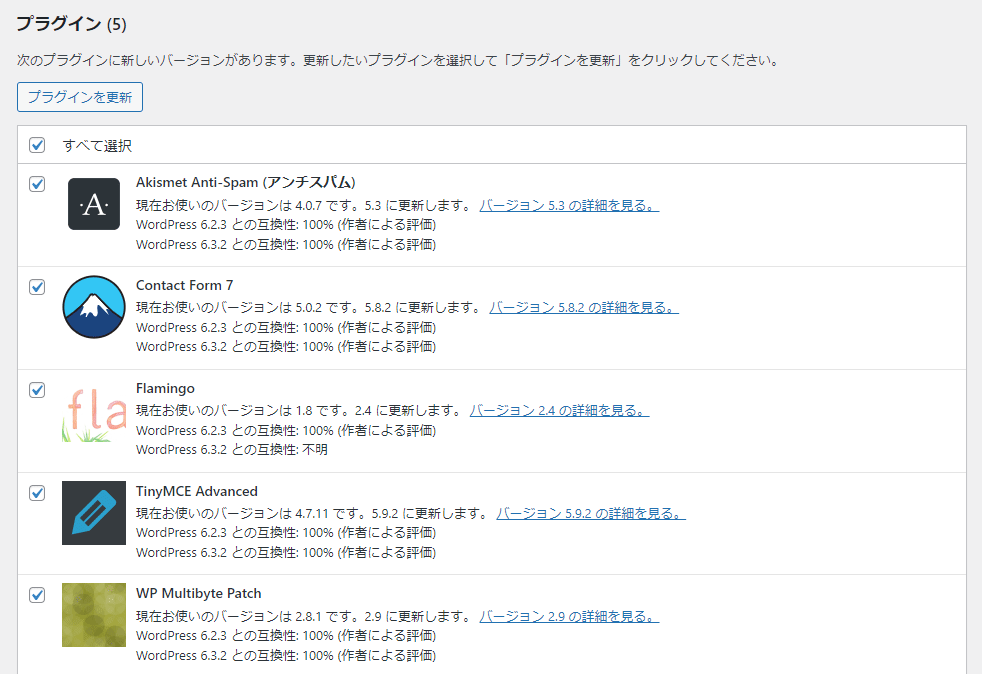Click Contact Form 7's WordPress 6.2.3 compatibility line
The width and height of the screenshot is (982, 674).
pos(286,328)
